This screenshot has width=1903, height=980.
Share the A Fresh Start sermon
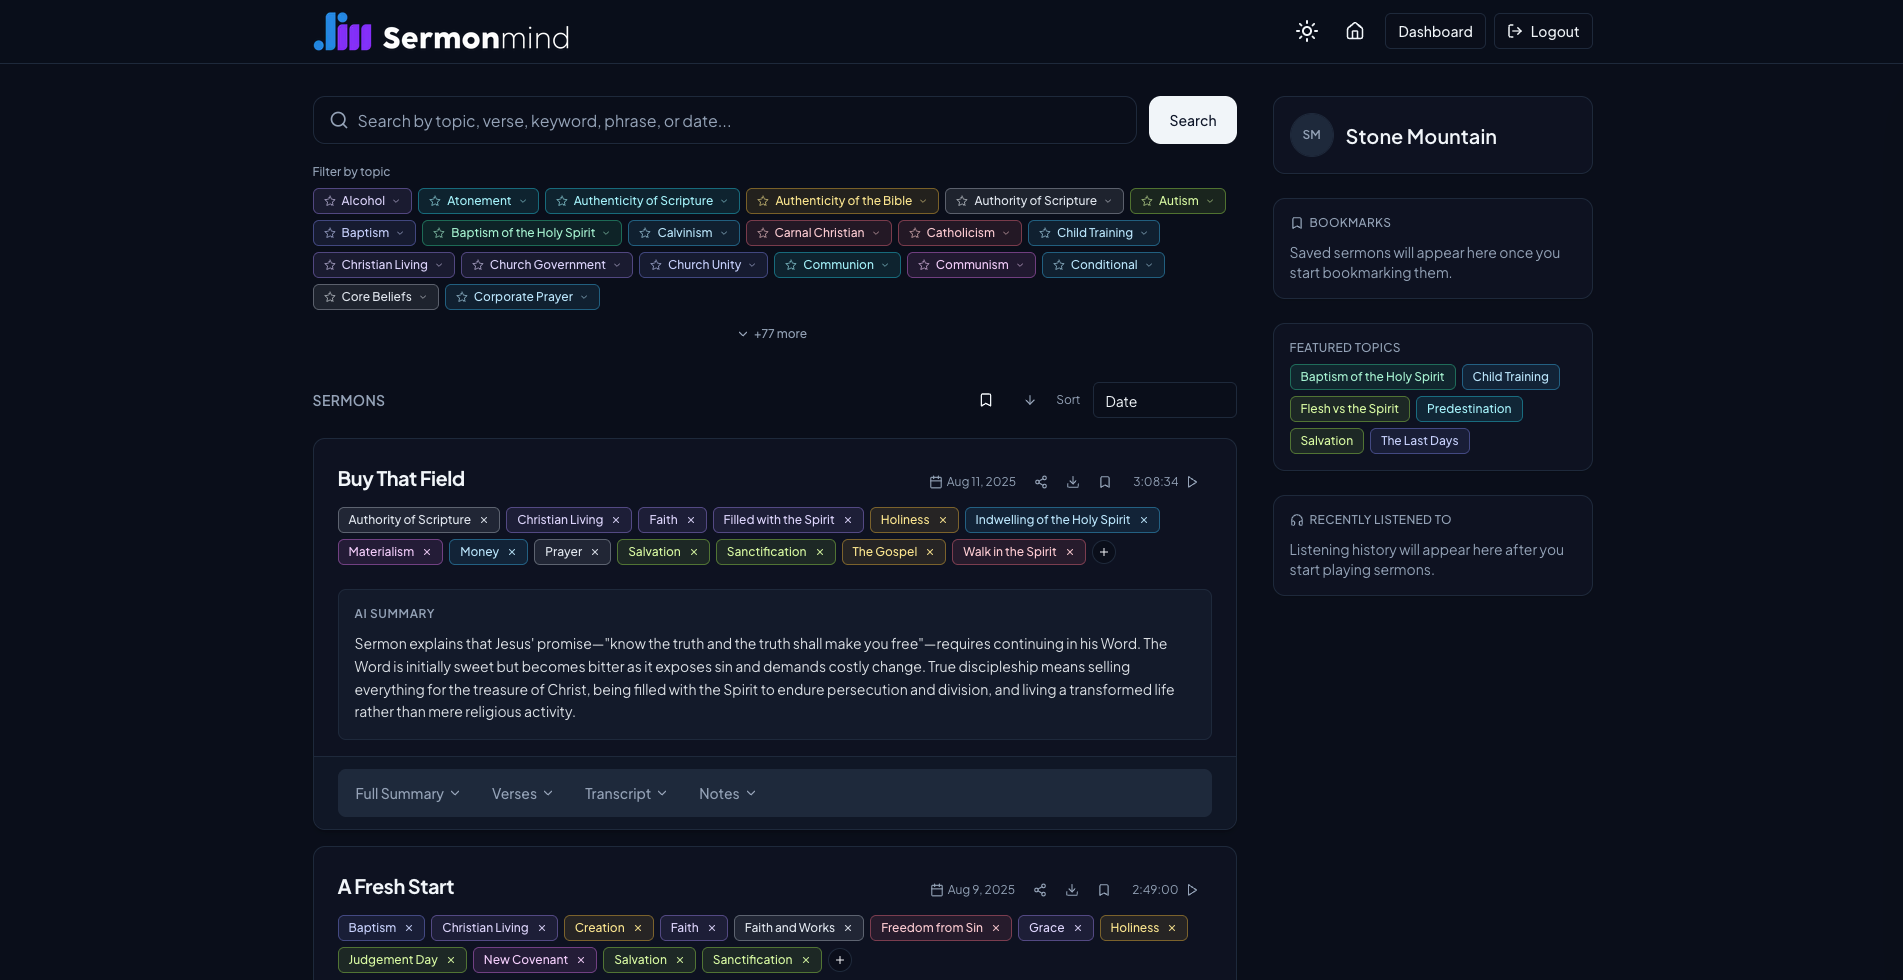1040,890
